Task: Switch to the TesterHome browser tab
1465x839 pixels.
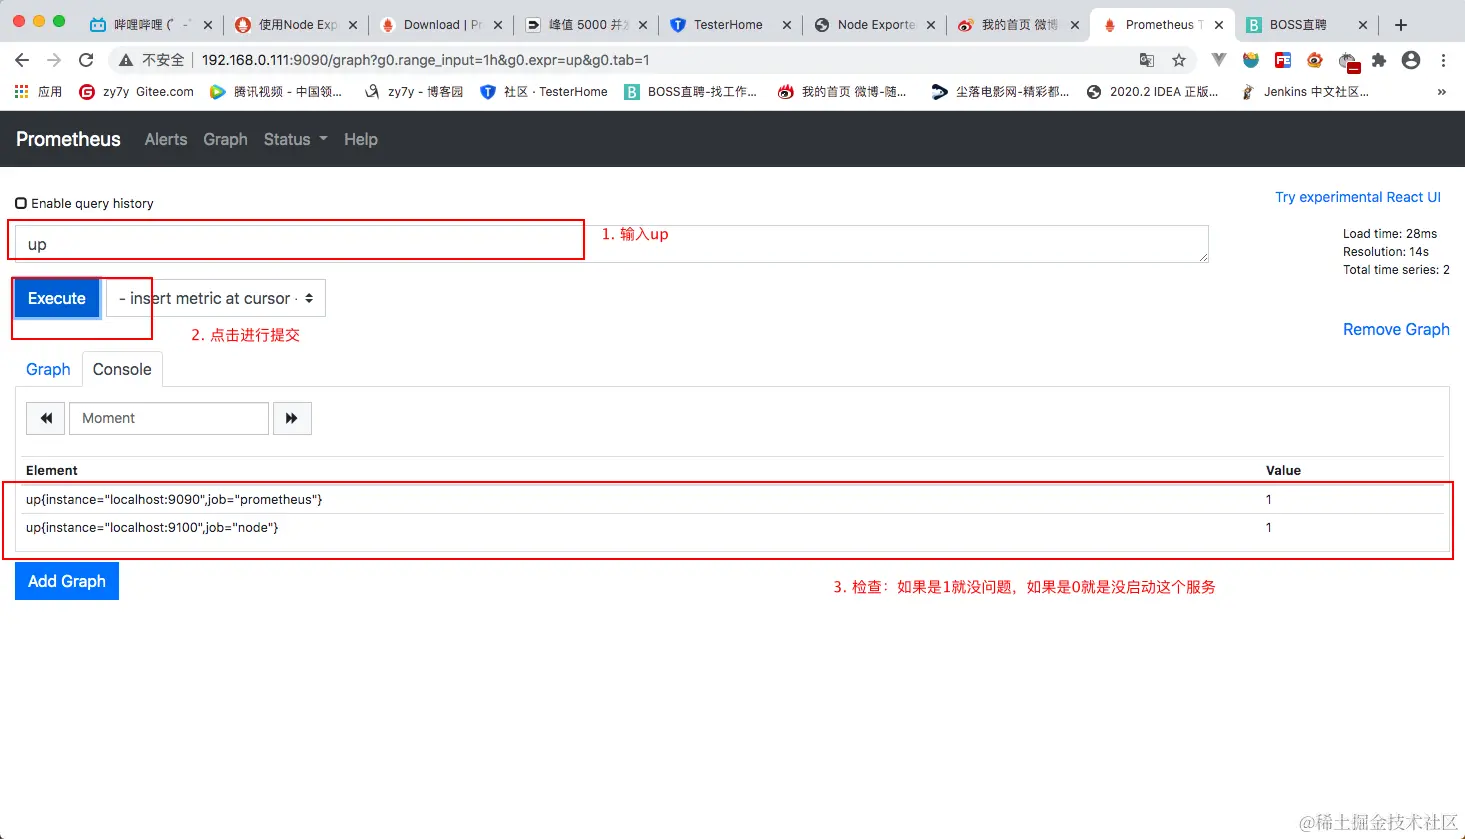Action: click(x=729, y=25)
